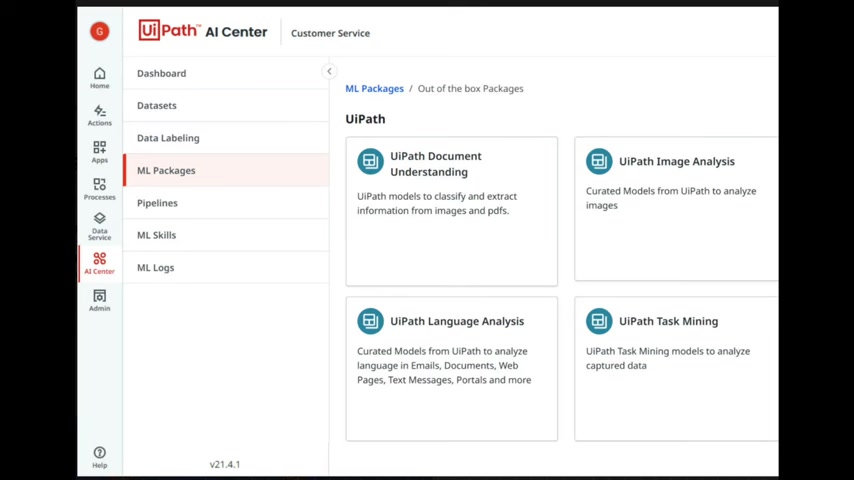Select AI Center in the left rail
The height and width of the screenshot is (480, 854).
[100, 264]
